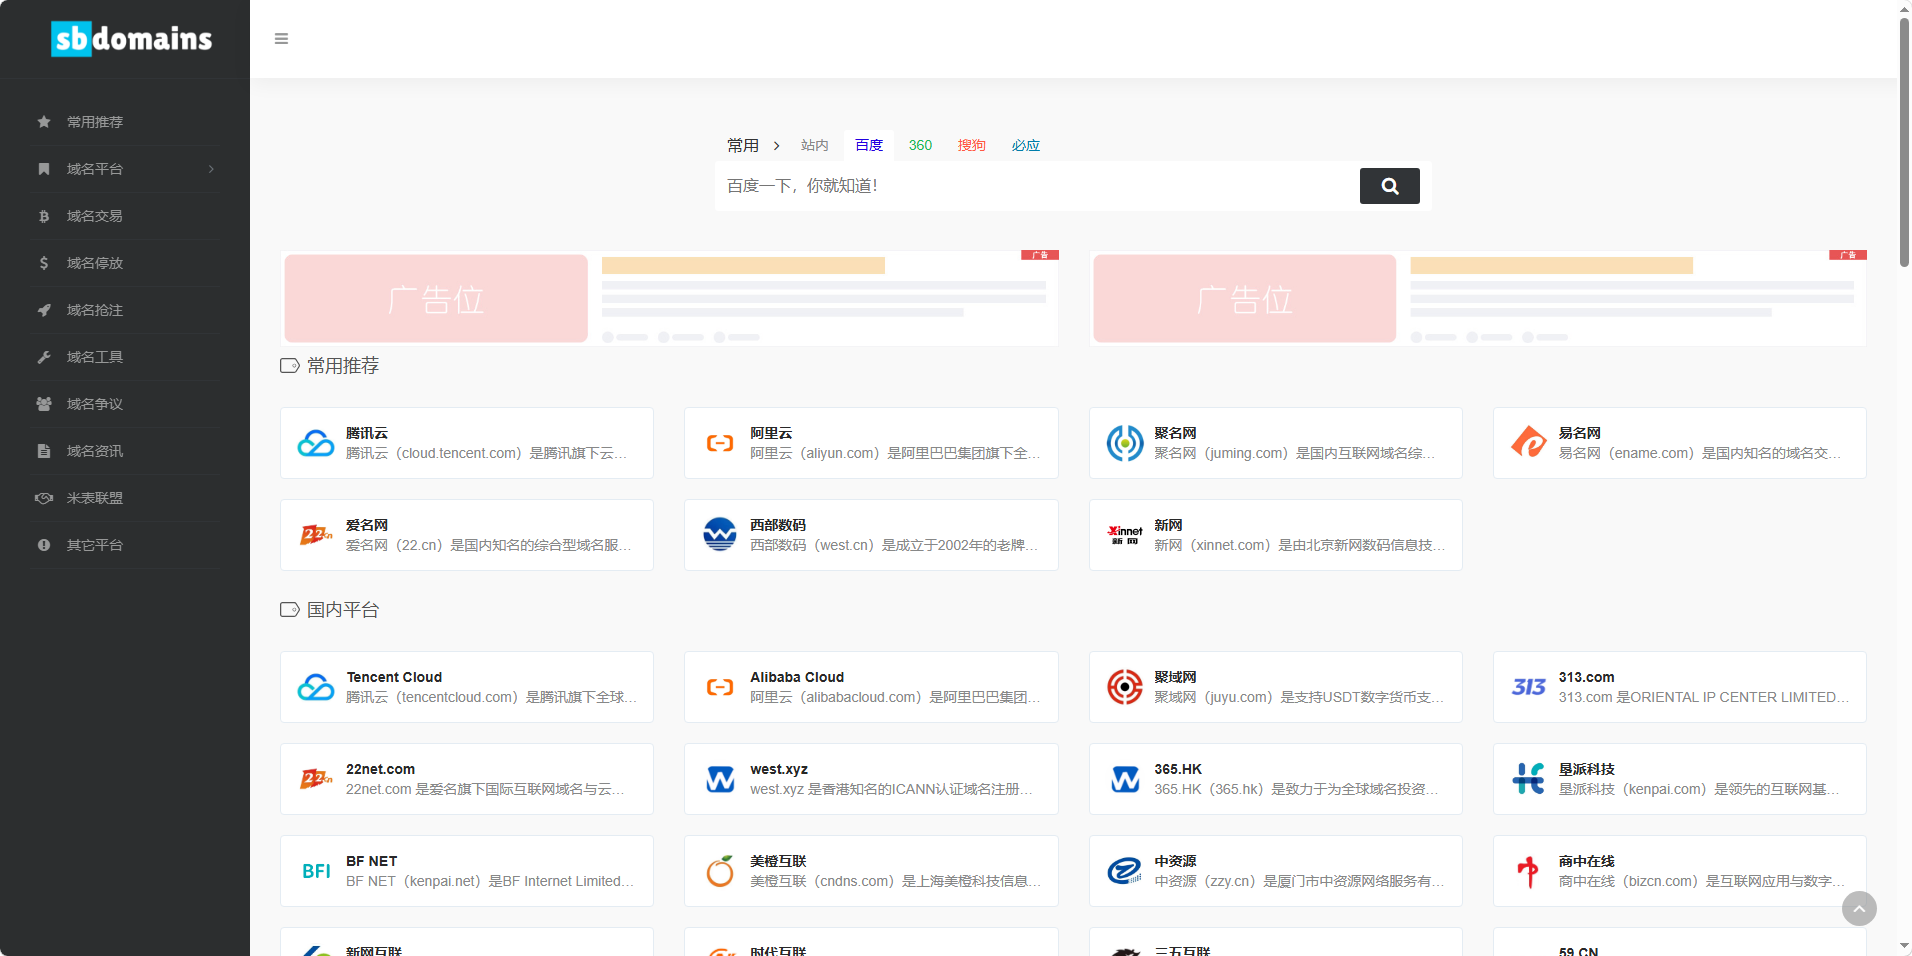This screenshot has height=956, width=1912.
Task: Click the document icon next to 域名资讯
Action: coord(44,451)
